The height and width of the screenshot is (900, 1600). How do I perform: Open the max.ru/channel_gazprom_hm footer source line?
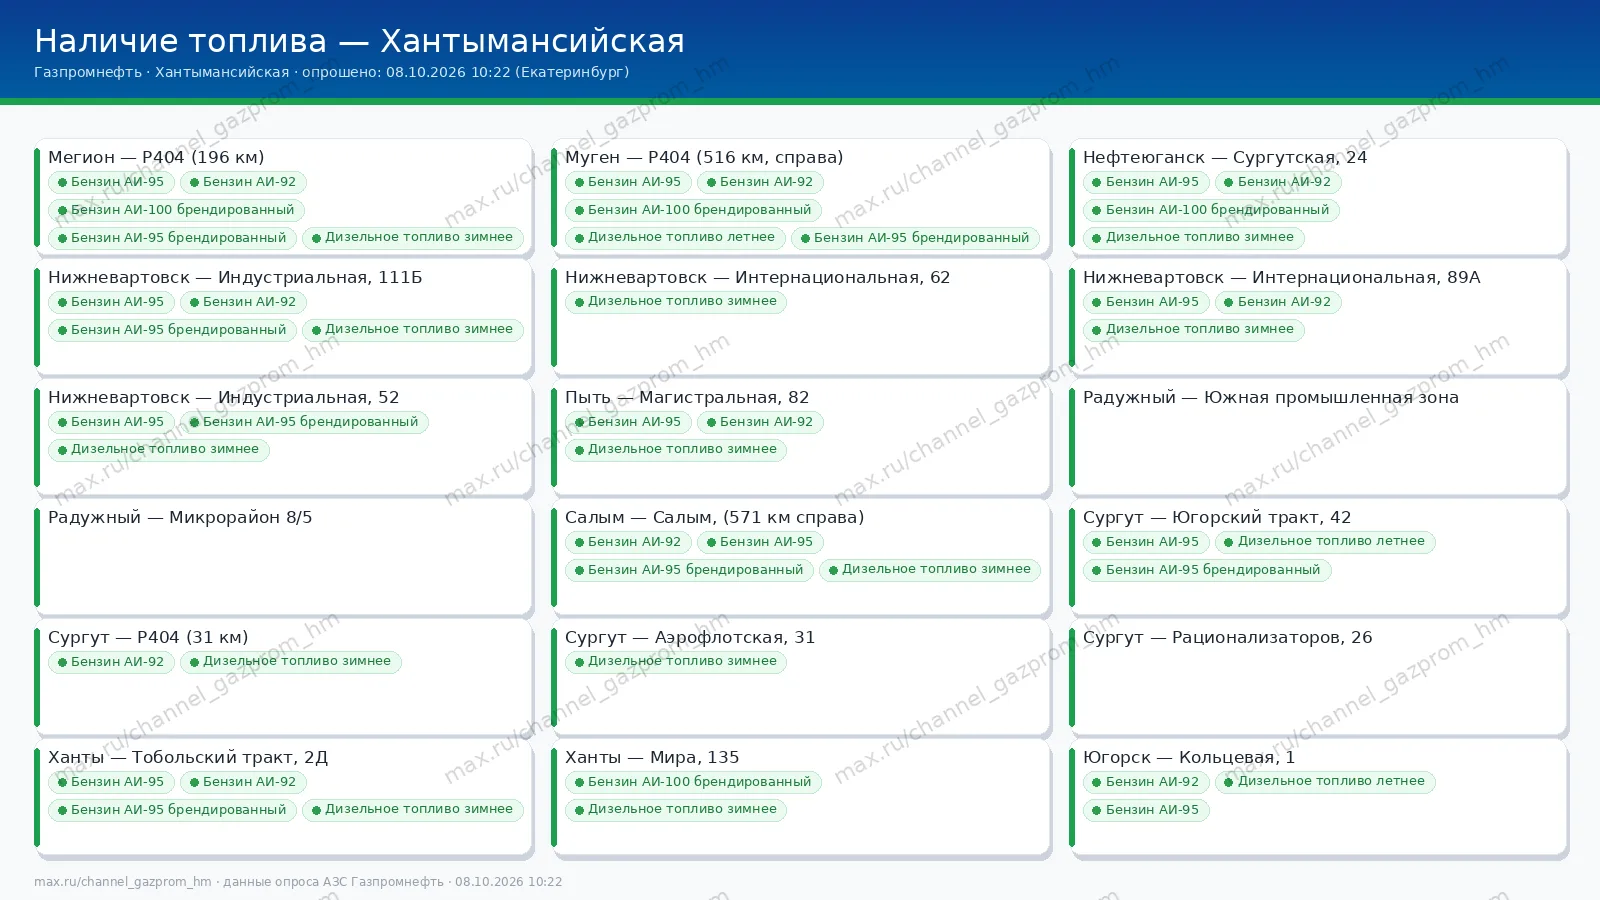coord(298,882)
